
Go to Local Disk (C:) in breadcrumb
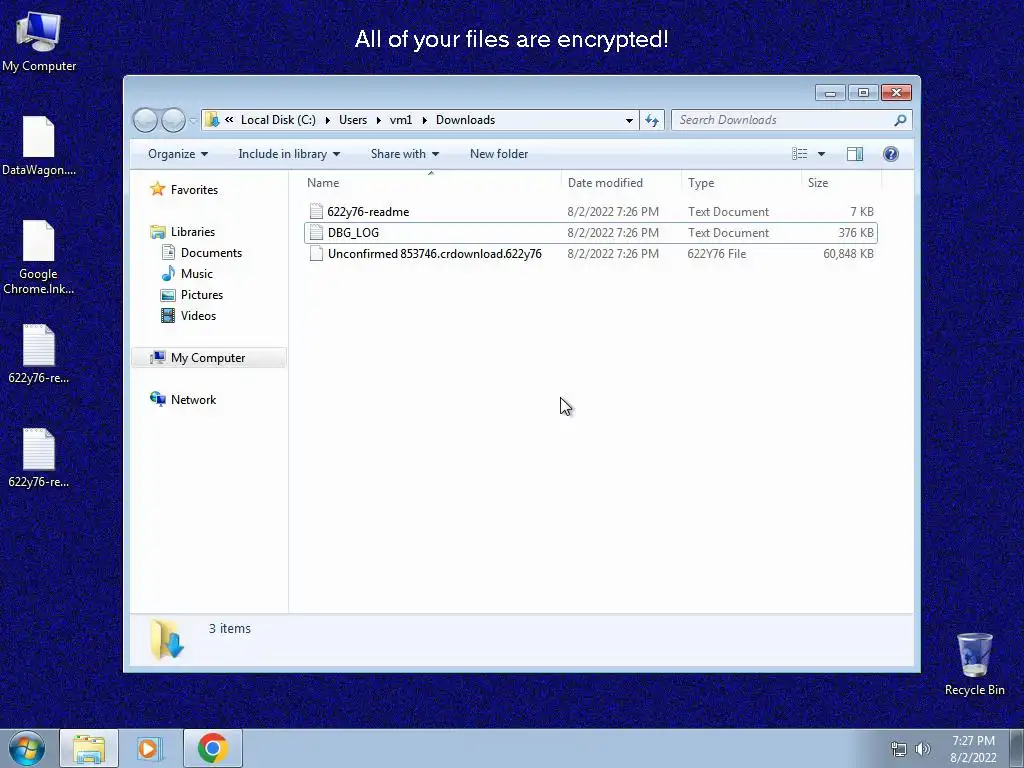[278, 120]
